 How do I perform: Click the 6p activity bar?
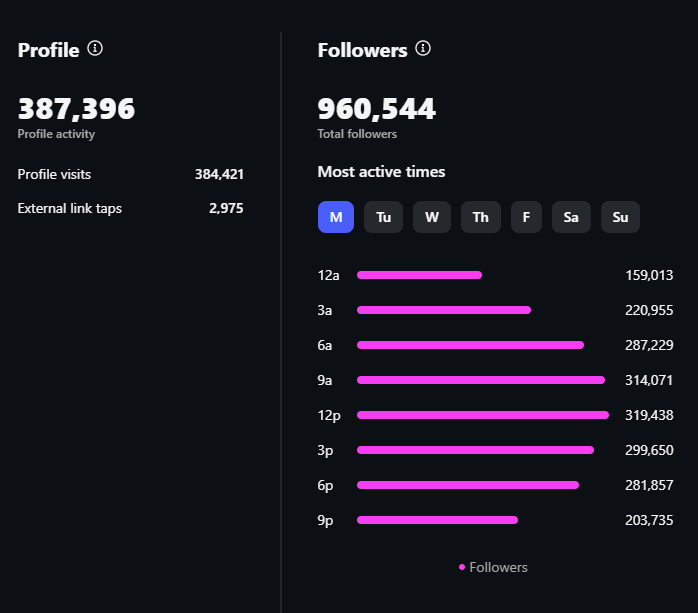tap(468, 485)
